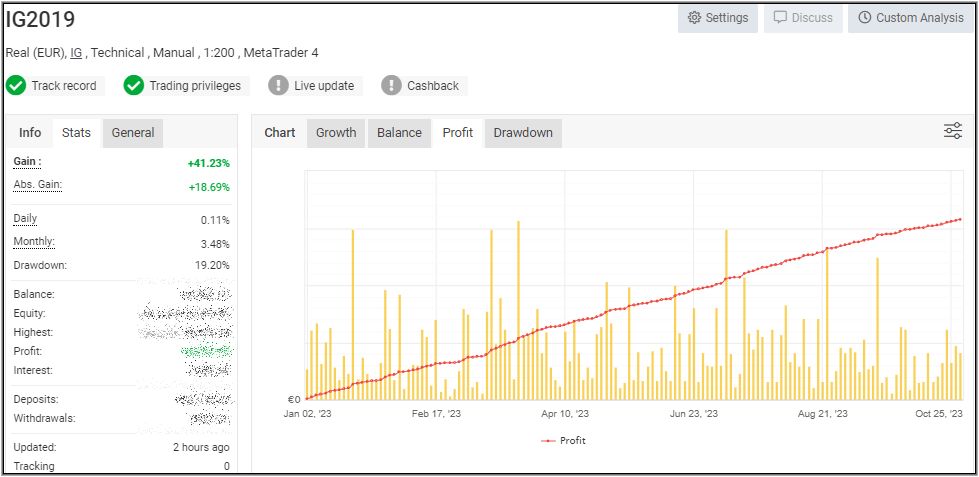Toggle the Profit series legend entry
979x477 pixels.
click(x=564, y=440)
